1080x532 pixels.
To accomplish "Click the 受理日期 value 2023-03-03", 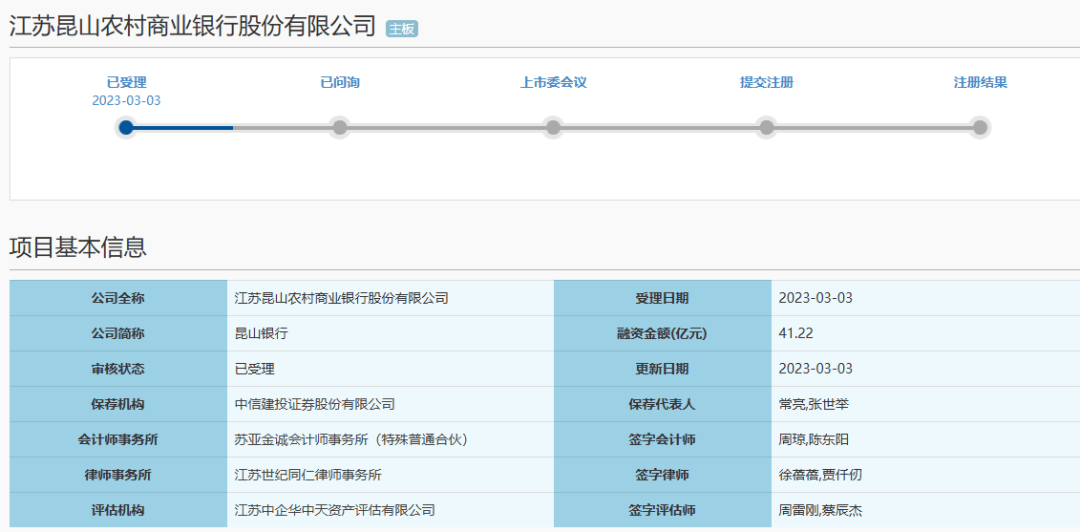I will pyautogui.click(x=816, y=298).
